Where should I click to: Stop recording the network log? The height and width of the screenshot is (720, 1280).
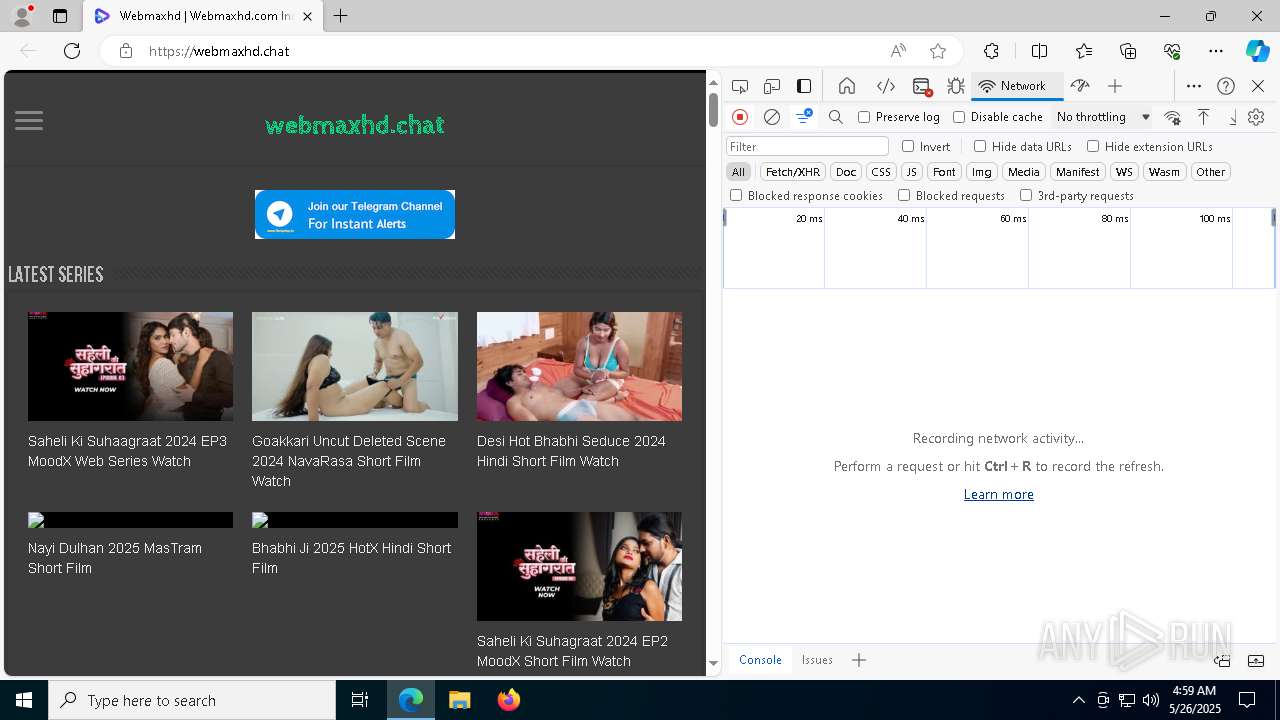pos(740,117)
